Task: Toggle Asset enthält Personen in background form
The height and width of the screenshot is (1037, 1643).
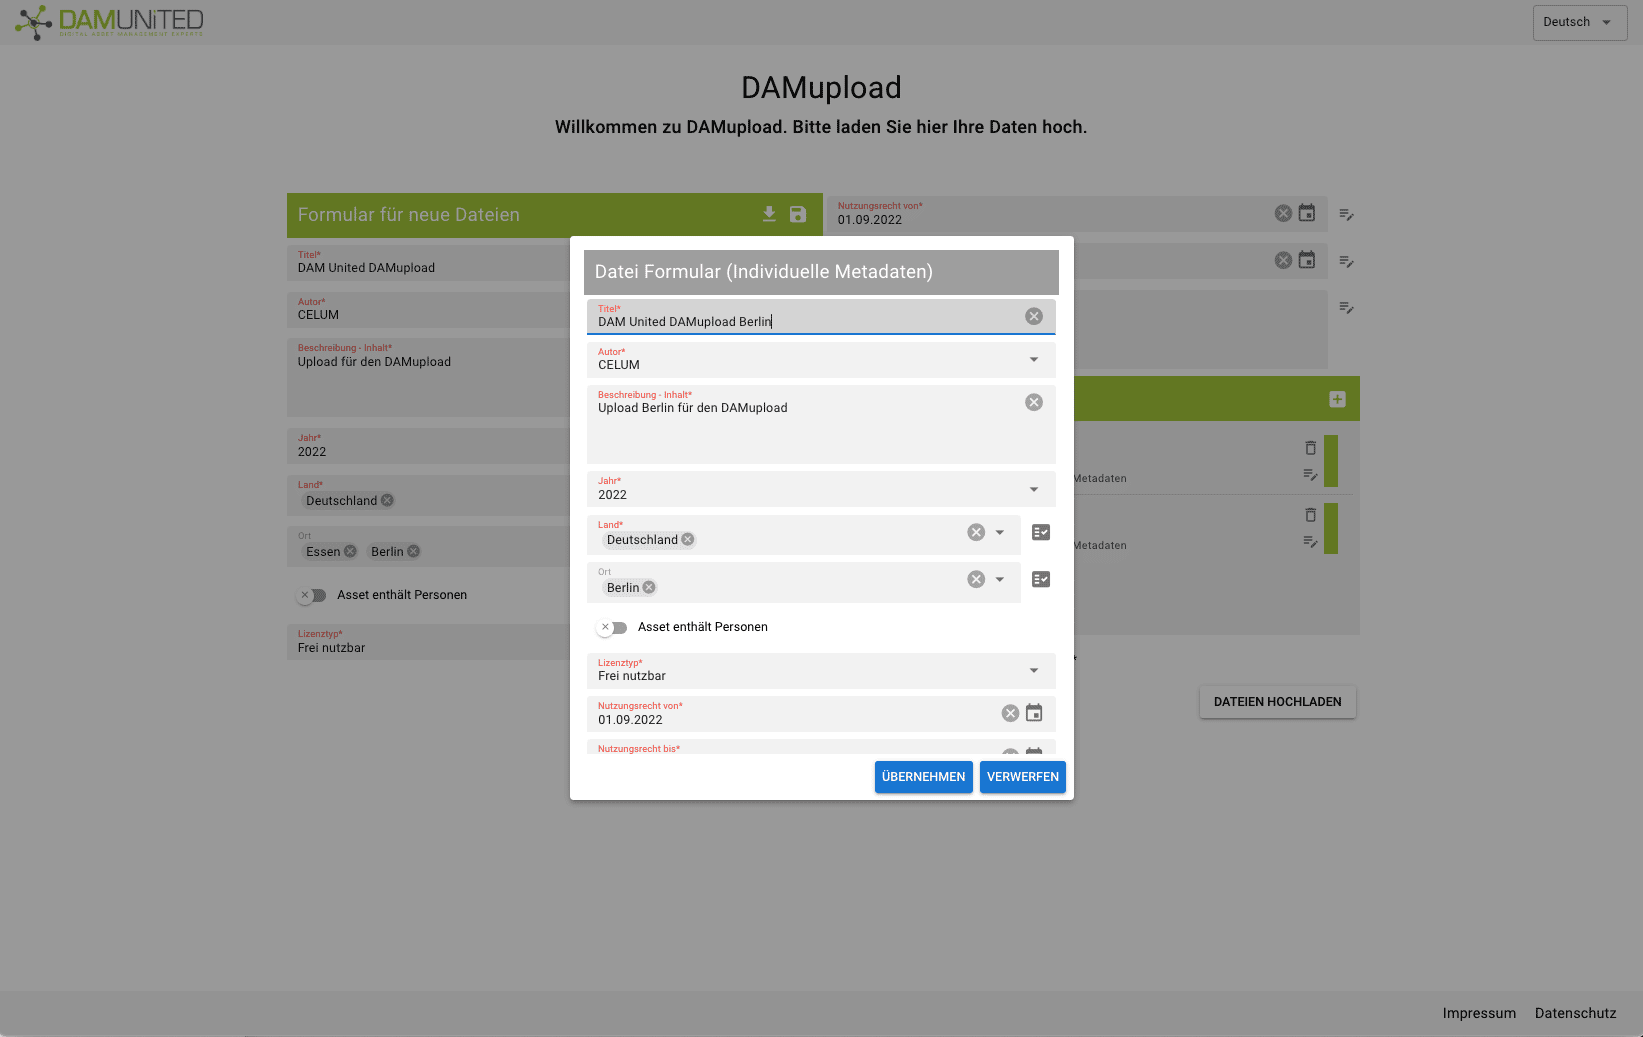Action: pyautogui.click(x=311, y=596)
